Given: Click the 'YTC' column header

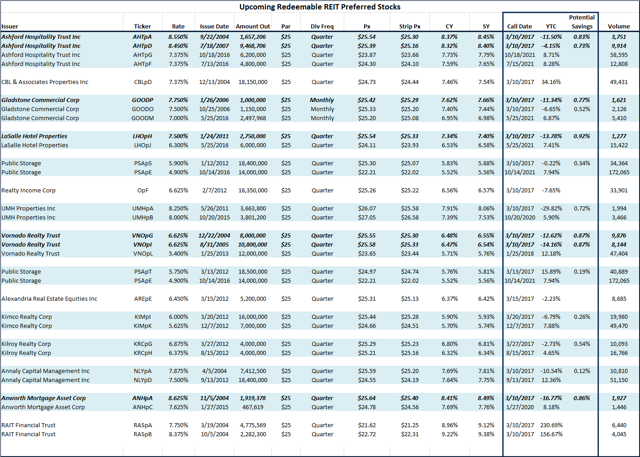Looking at the screenshot, I should click(x=551, y=27).
